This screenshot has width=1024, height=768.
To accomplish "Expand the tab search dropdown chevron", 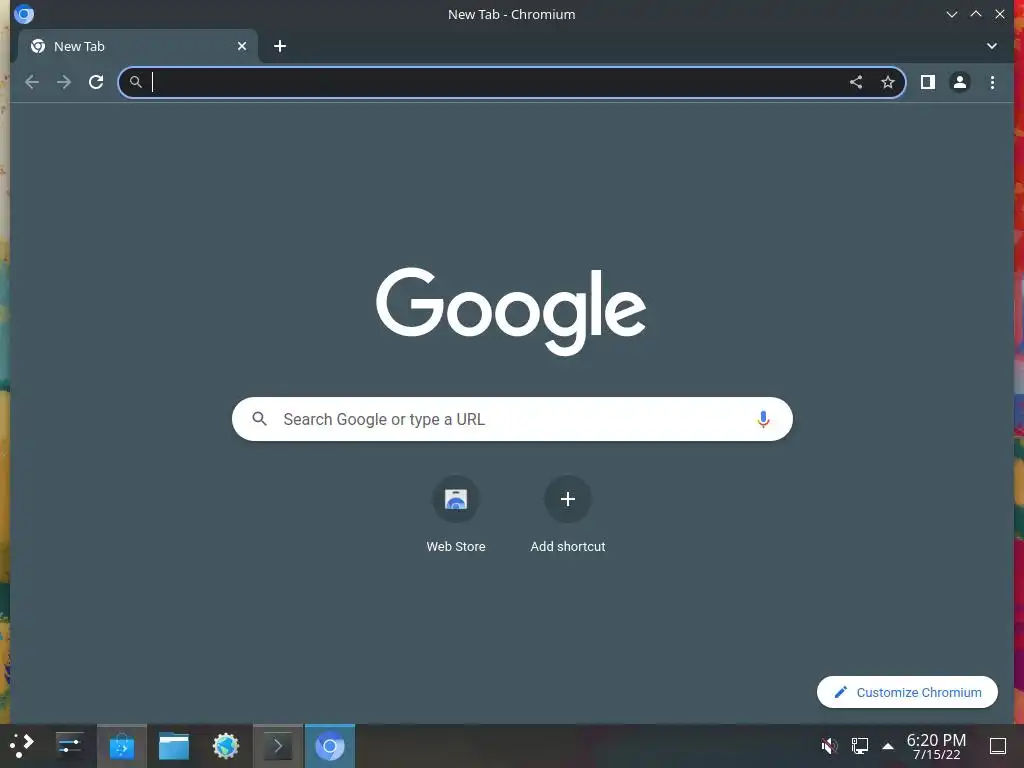I will (x=991, y=46).
